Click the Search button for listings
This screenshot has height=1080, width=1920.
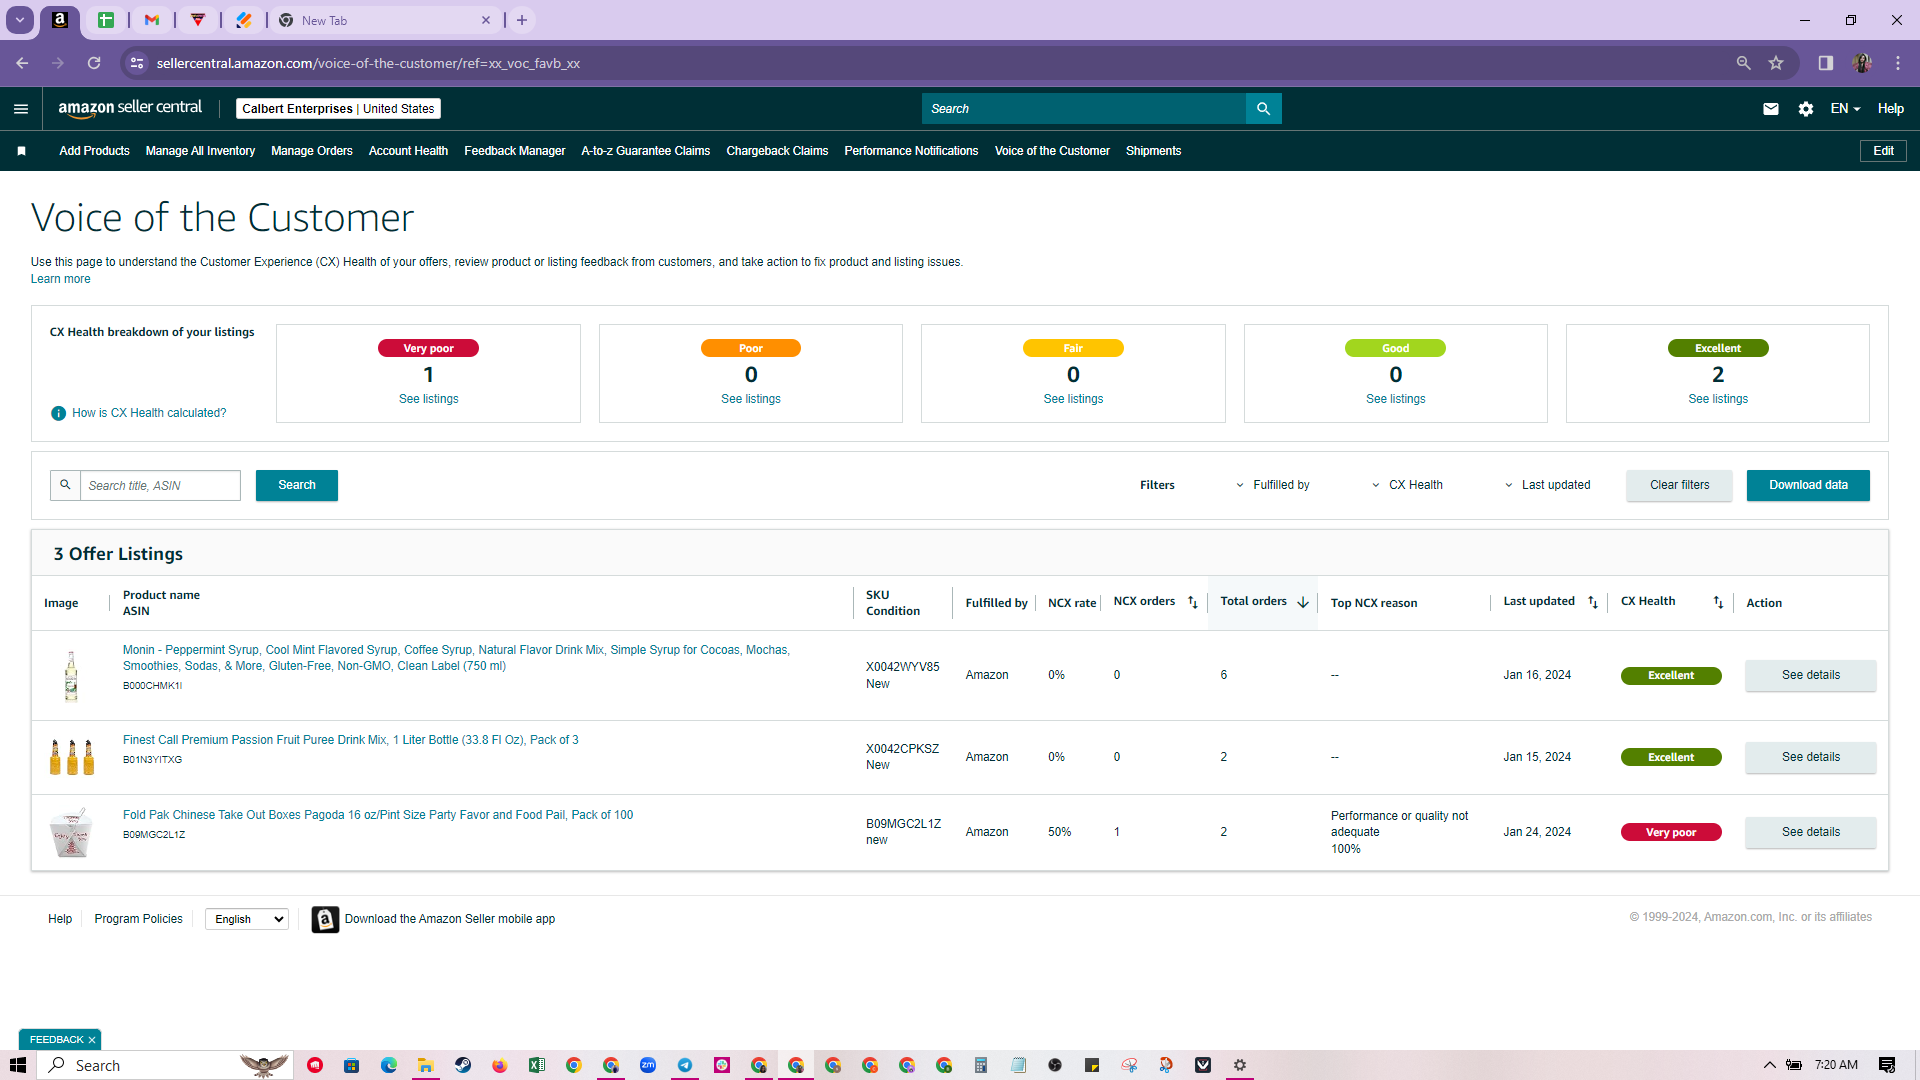click(297, 485)
